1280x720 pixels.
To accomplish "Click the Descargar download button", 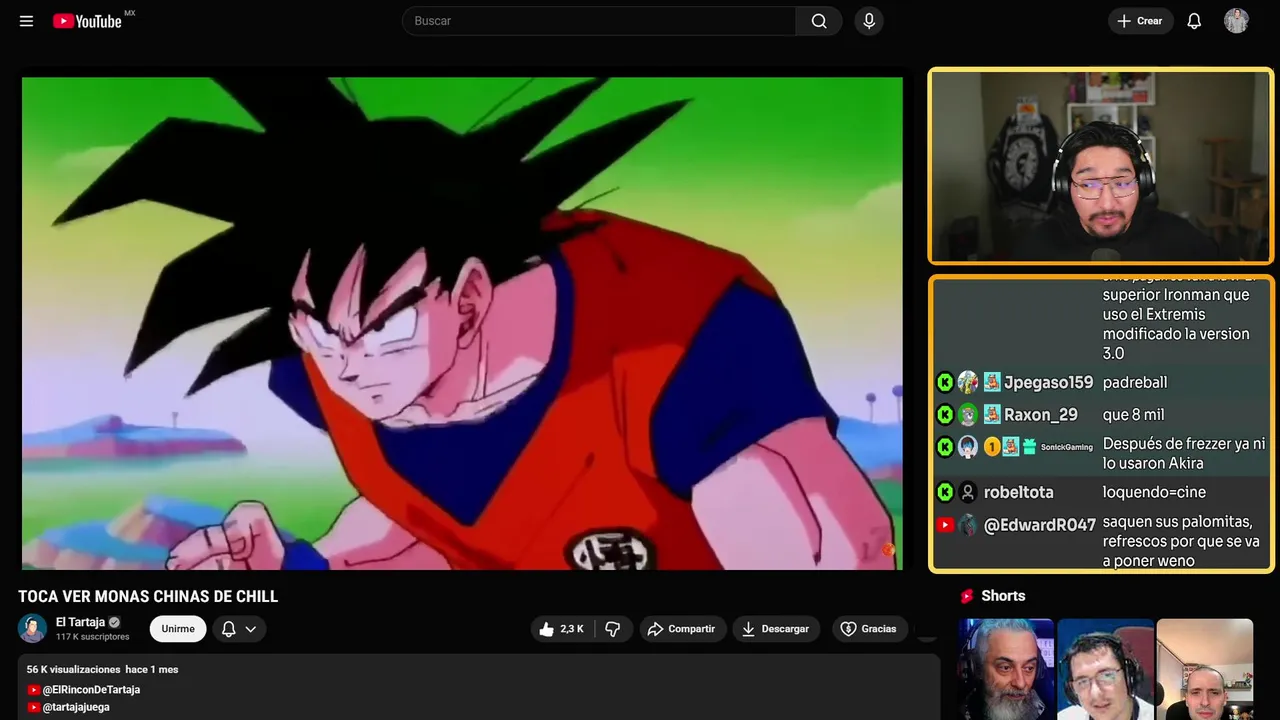I will (x=776, y=629).
